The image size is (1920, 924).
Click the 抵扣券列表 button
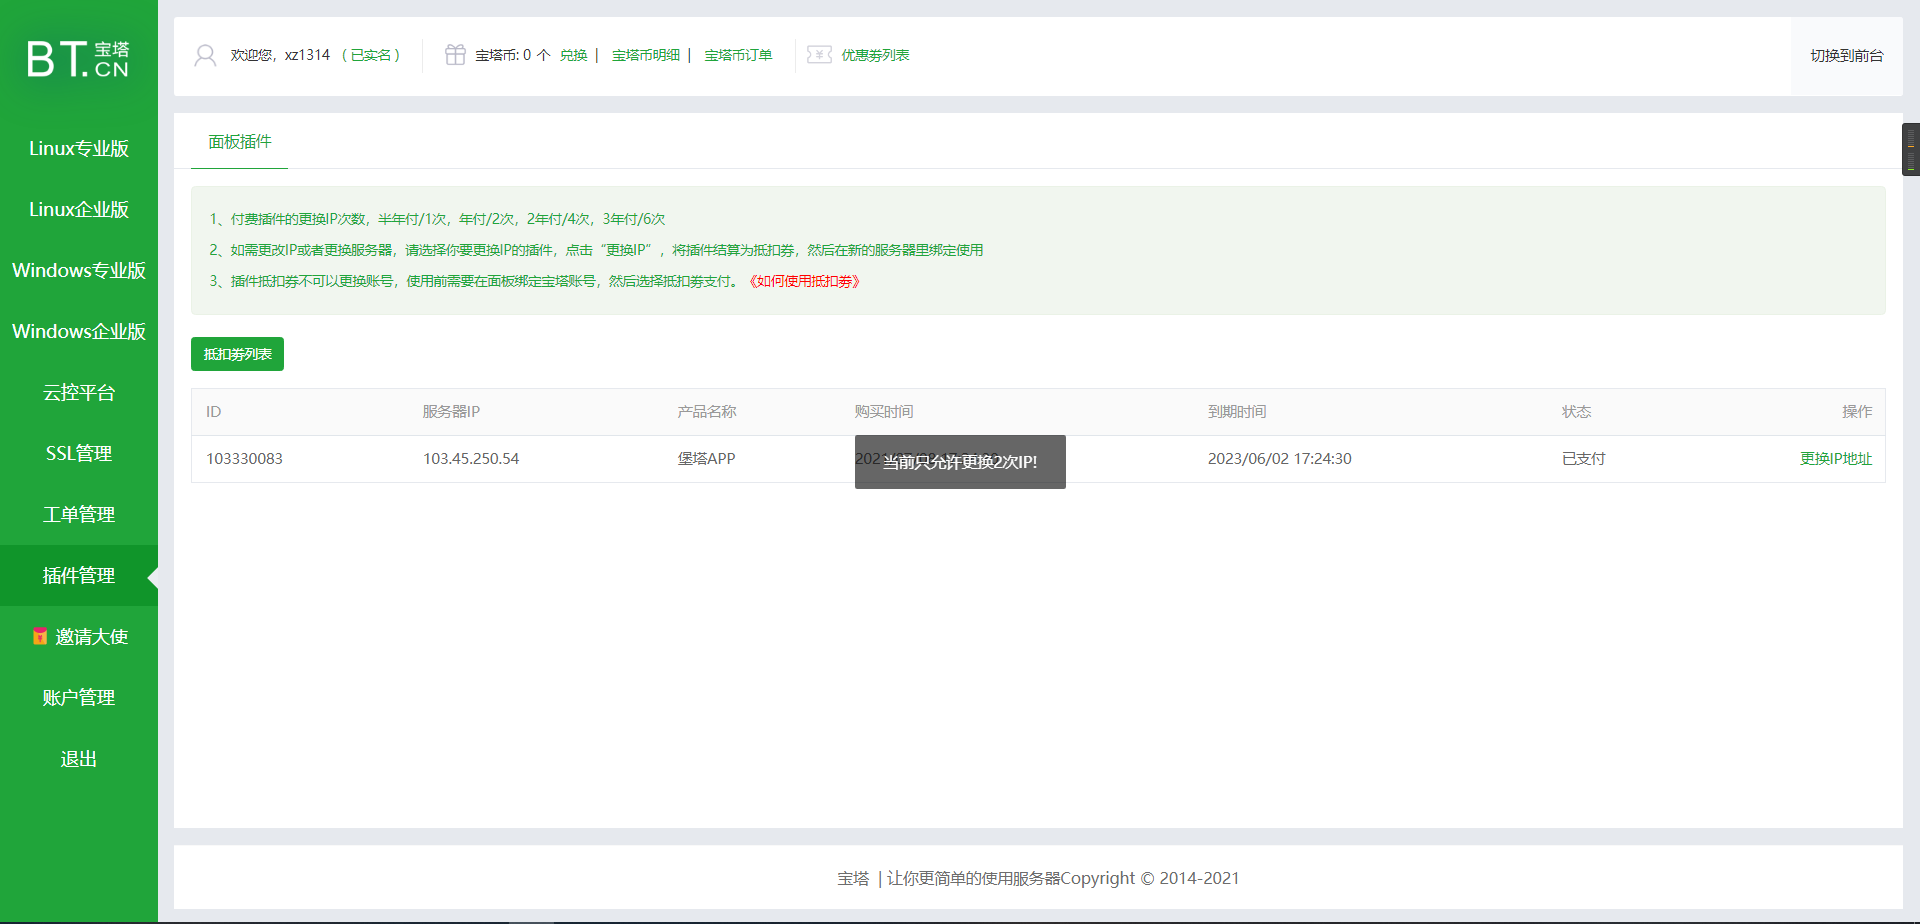coord(237,354)
